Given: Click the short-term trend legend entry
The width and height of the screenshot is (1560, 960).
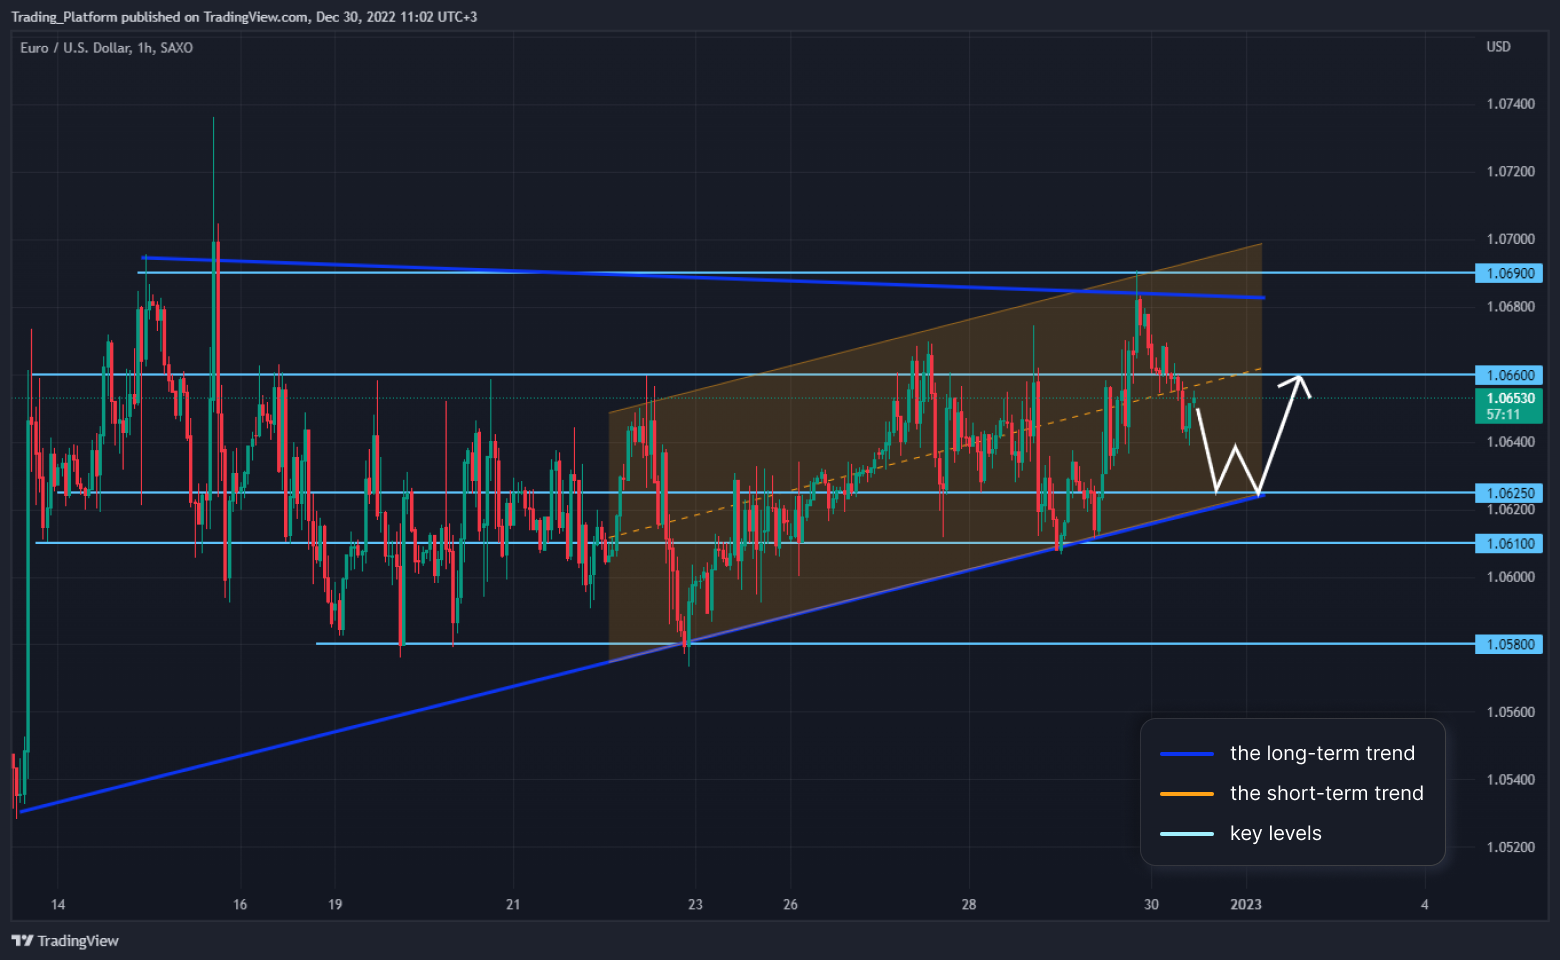Looking at the screenshot, I should 1292,793.
